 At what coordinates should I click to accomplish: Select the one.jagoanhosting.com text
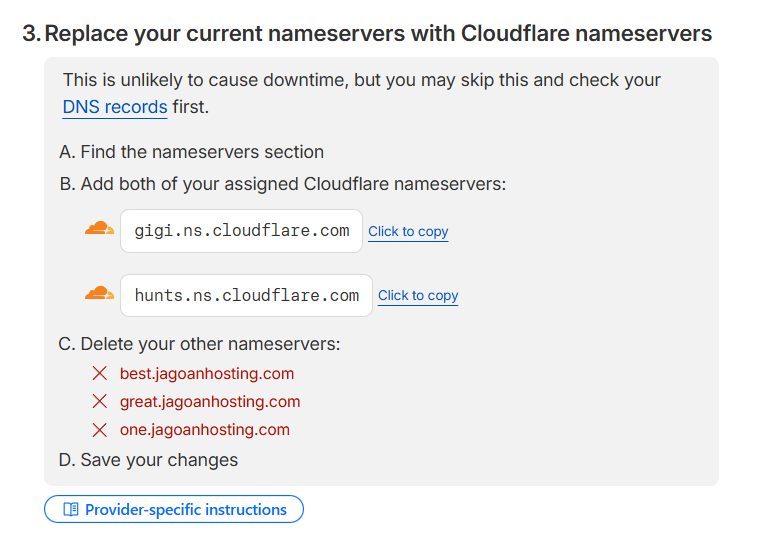pyautogui.click(x=205, y=430)
